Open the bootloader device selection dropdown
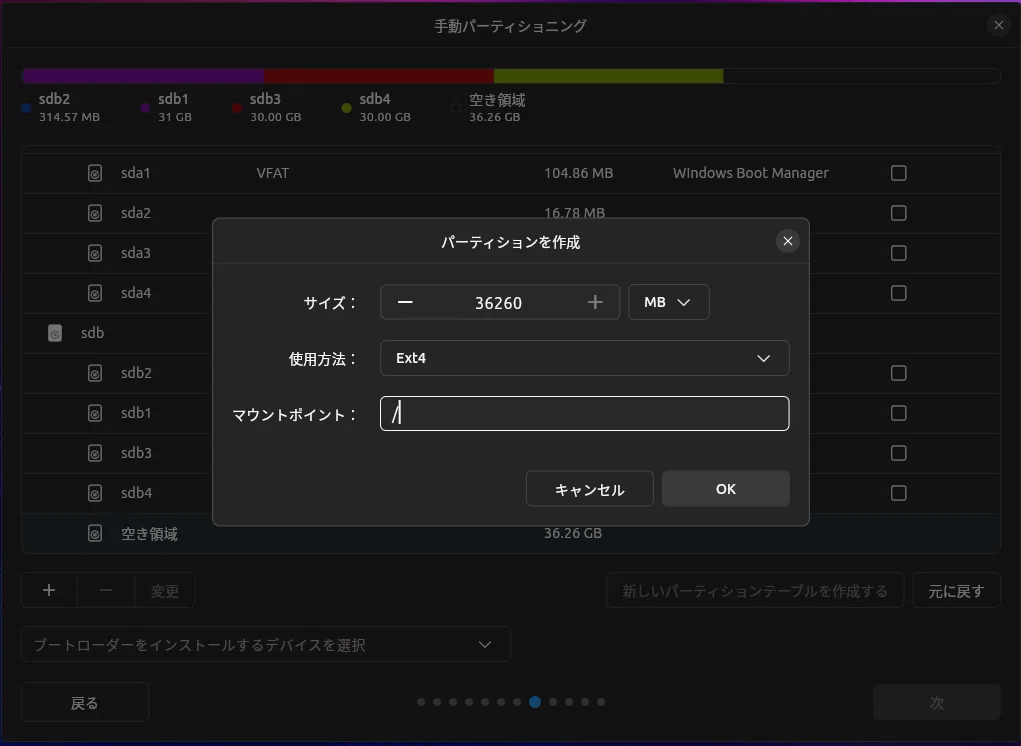Viewport: 1021px width, 746px height. coord(266,644)
